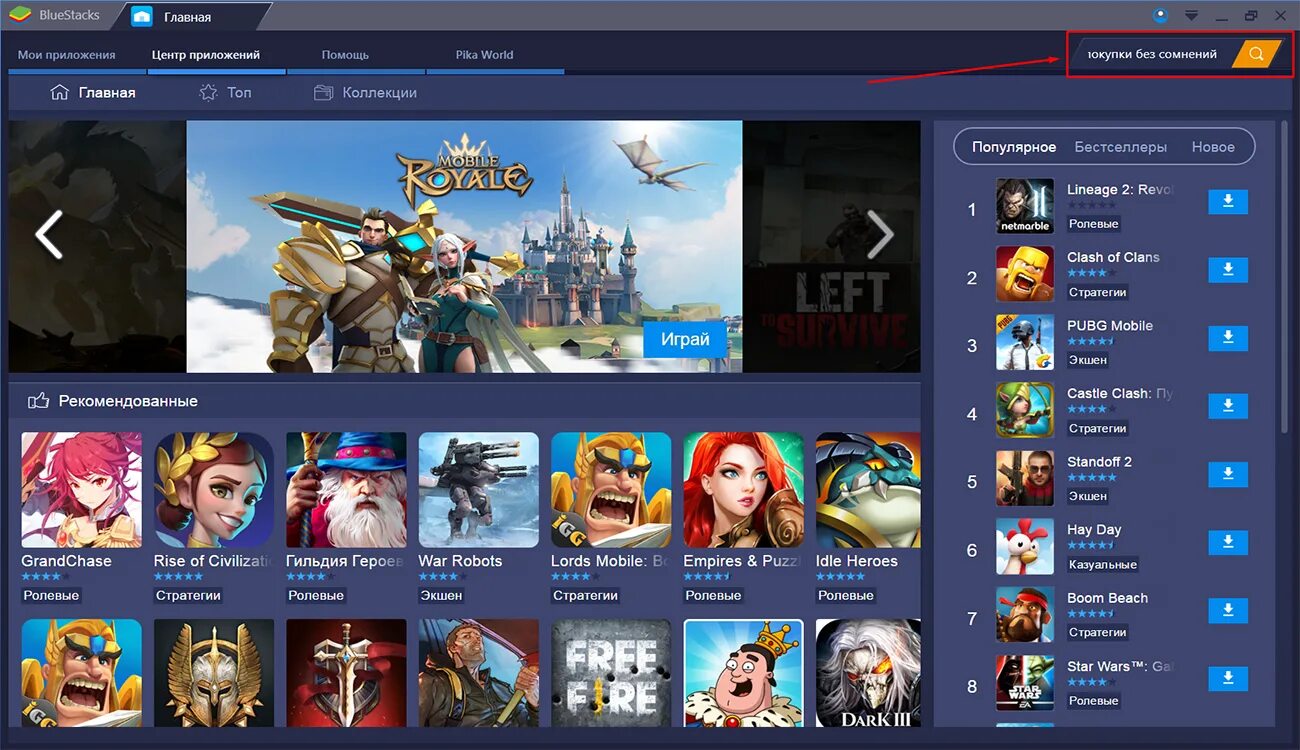1300x750 pixels.
Task: Open Lineage 2 app icon in list
Action: tap(1025, 206)
